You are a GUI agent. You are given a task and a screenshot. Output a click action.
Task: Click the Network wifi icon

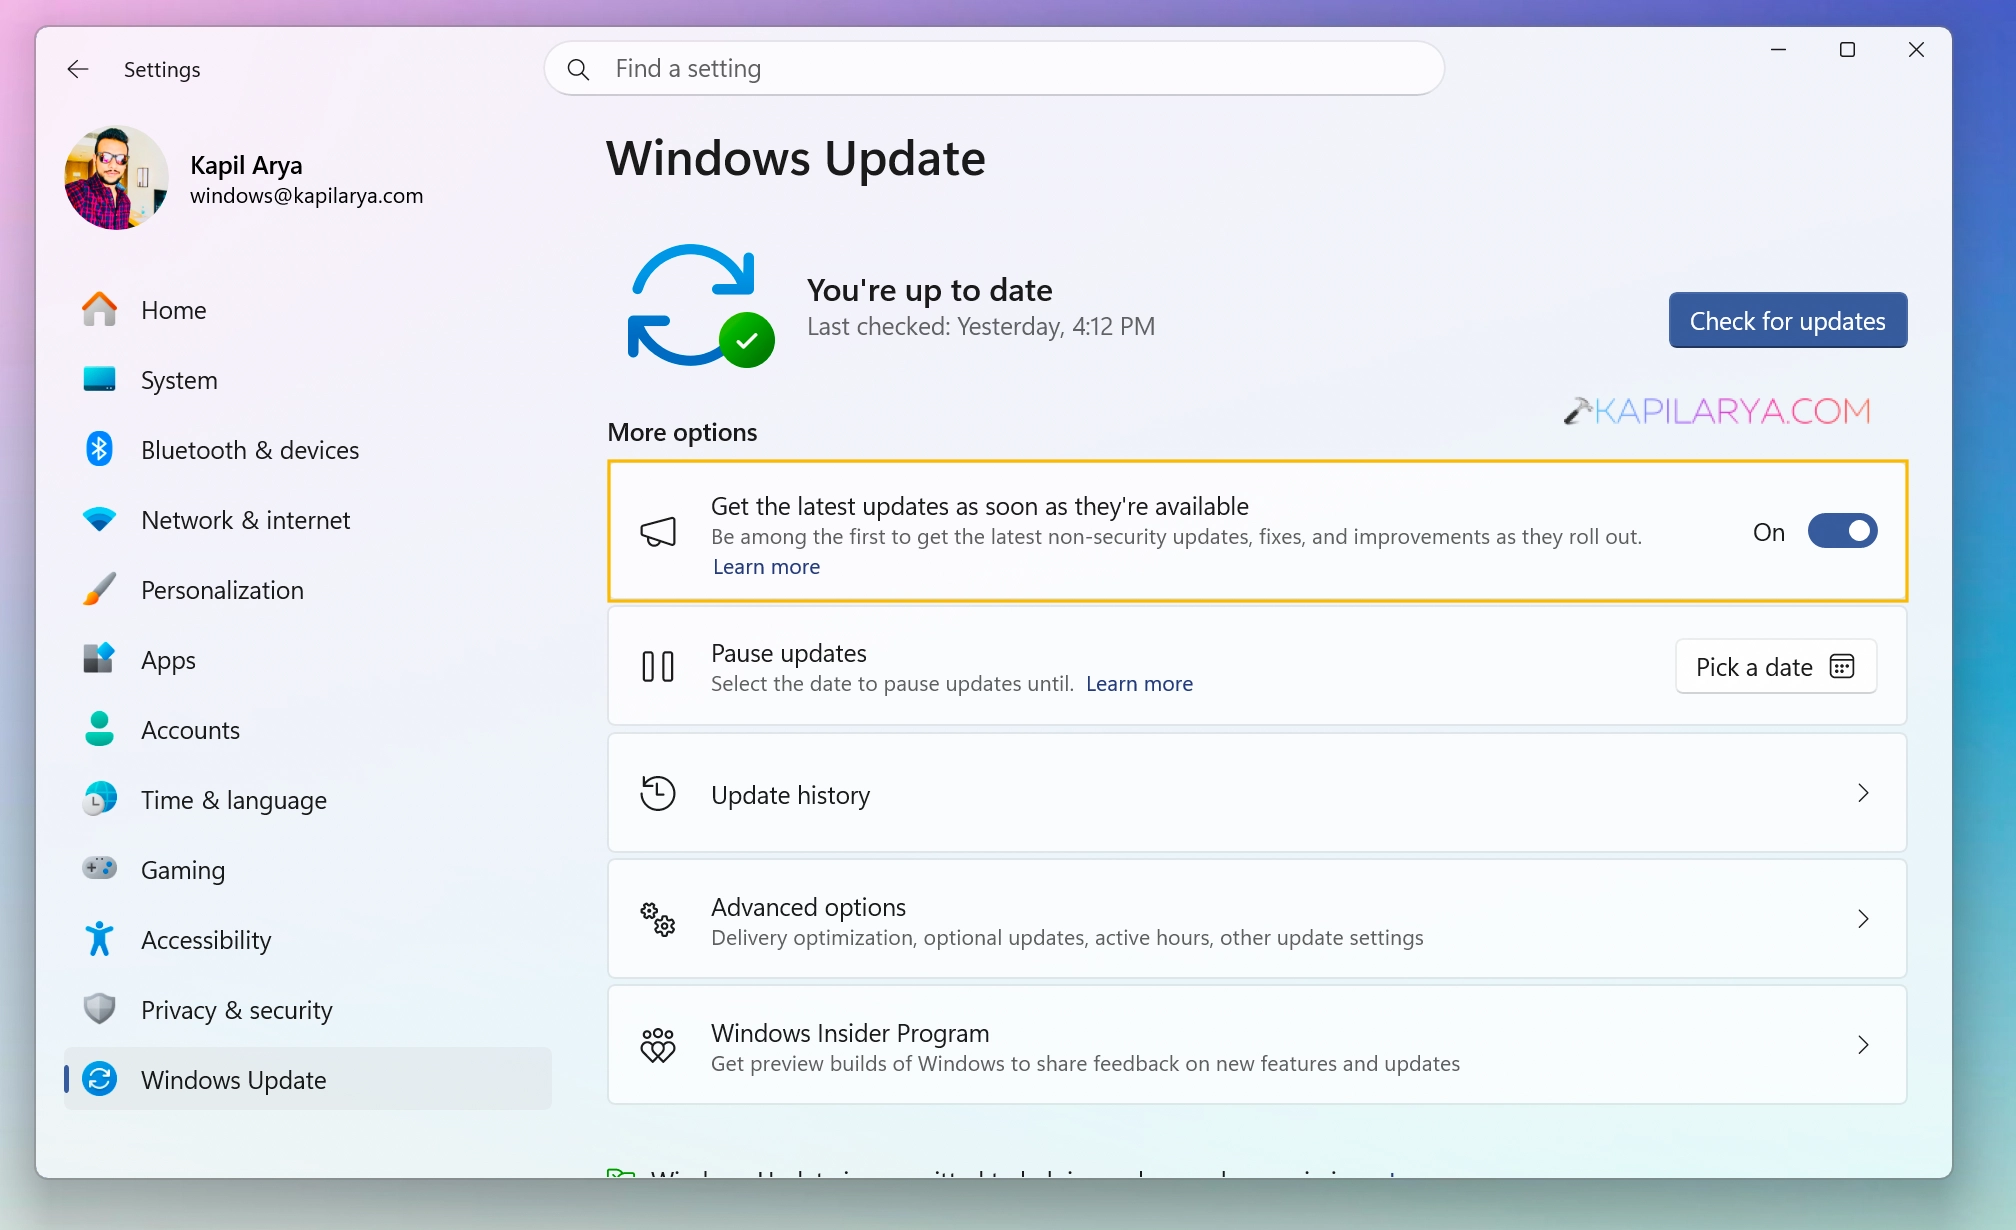[99, 520]
